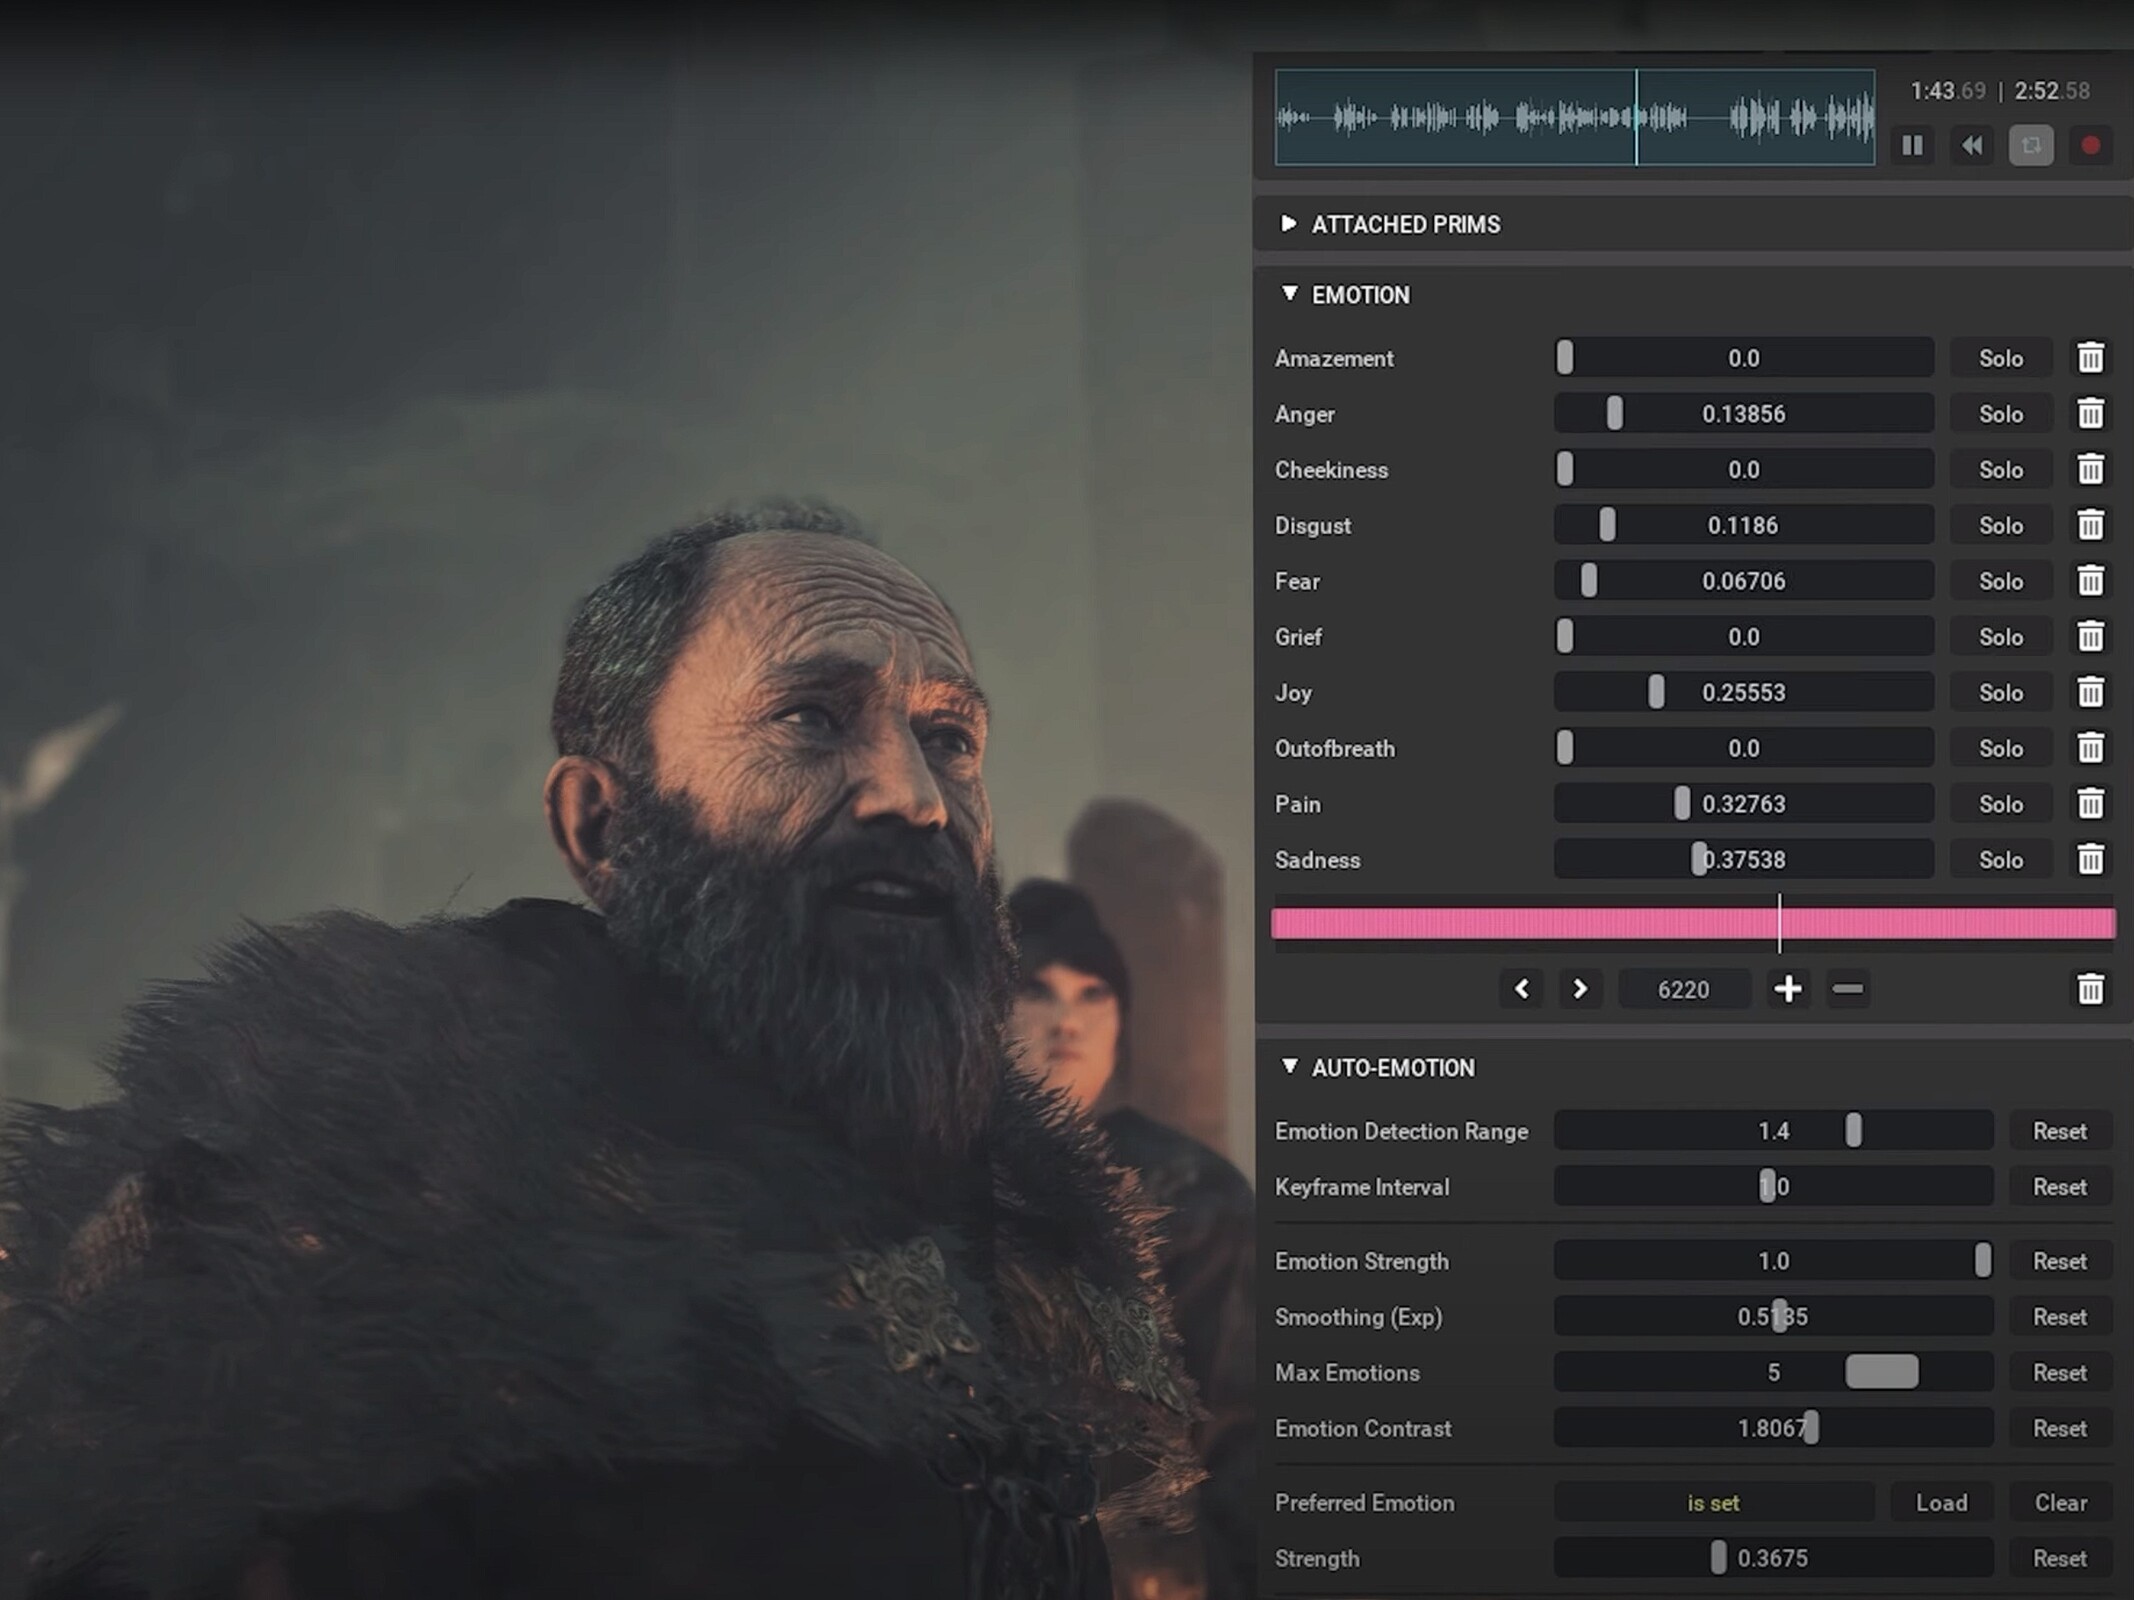Delete the Anger emotion row
The height and width of the screenshot is (1600, 2134).
click(x=2090, y=414)
